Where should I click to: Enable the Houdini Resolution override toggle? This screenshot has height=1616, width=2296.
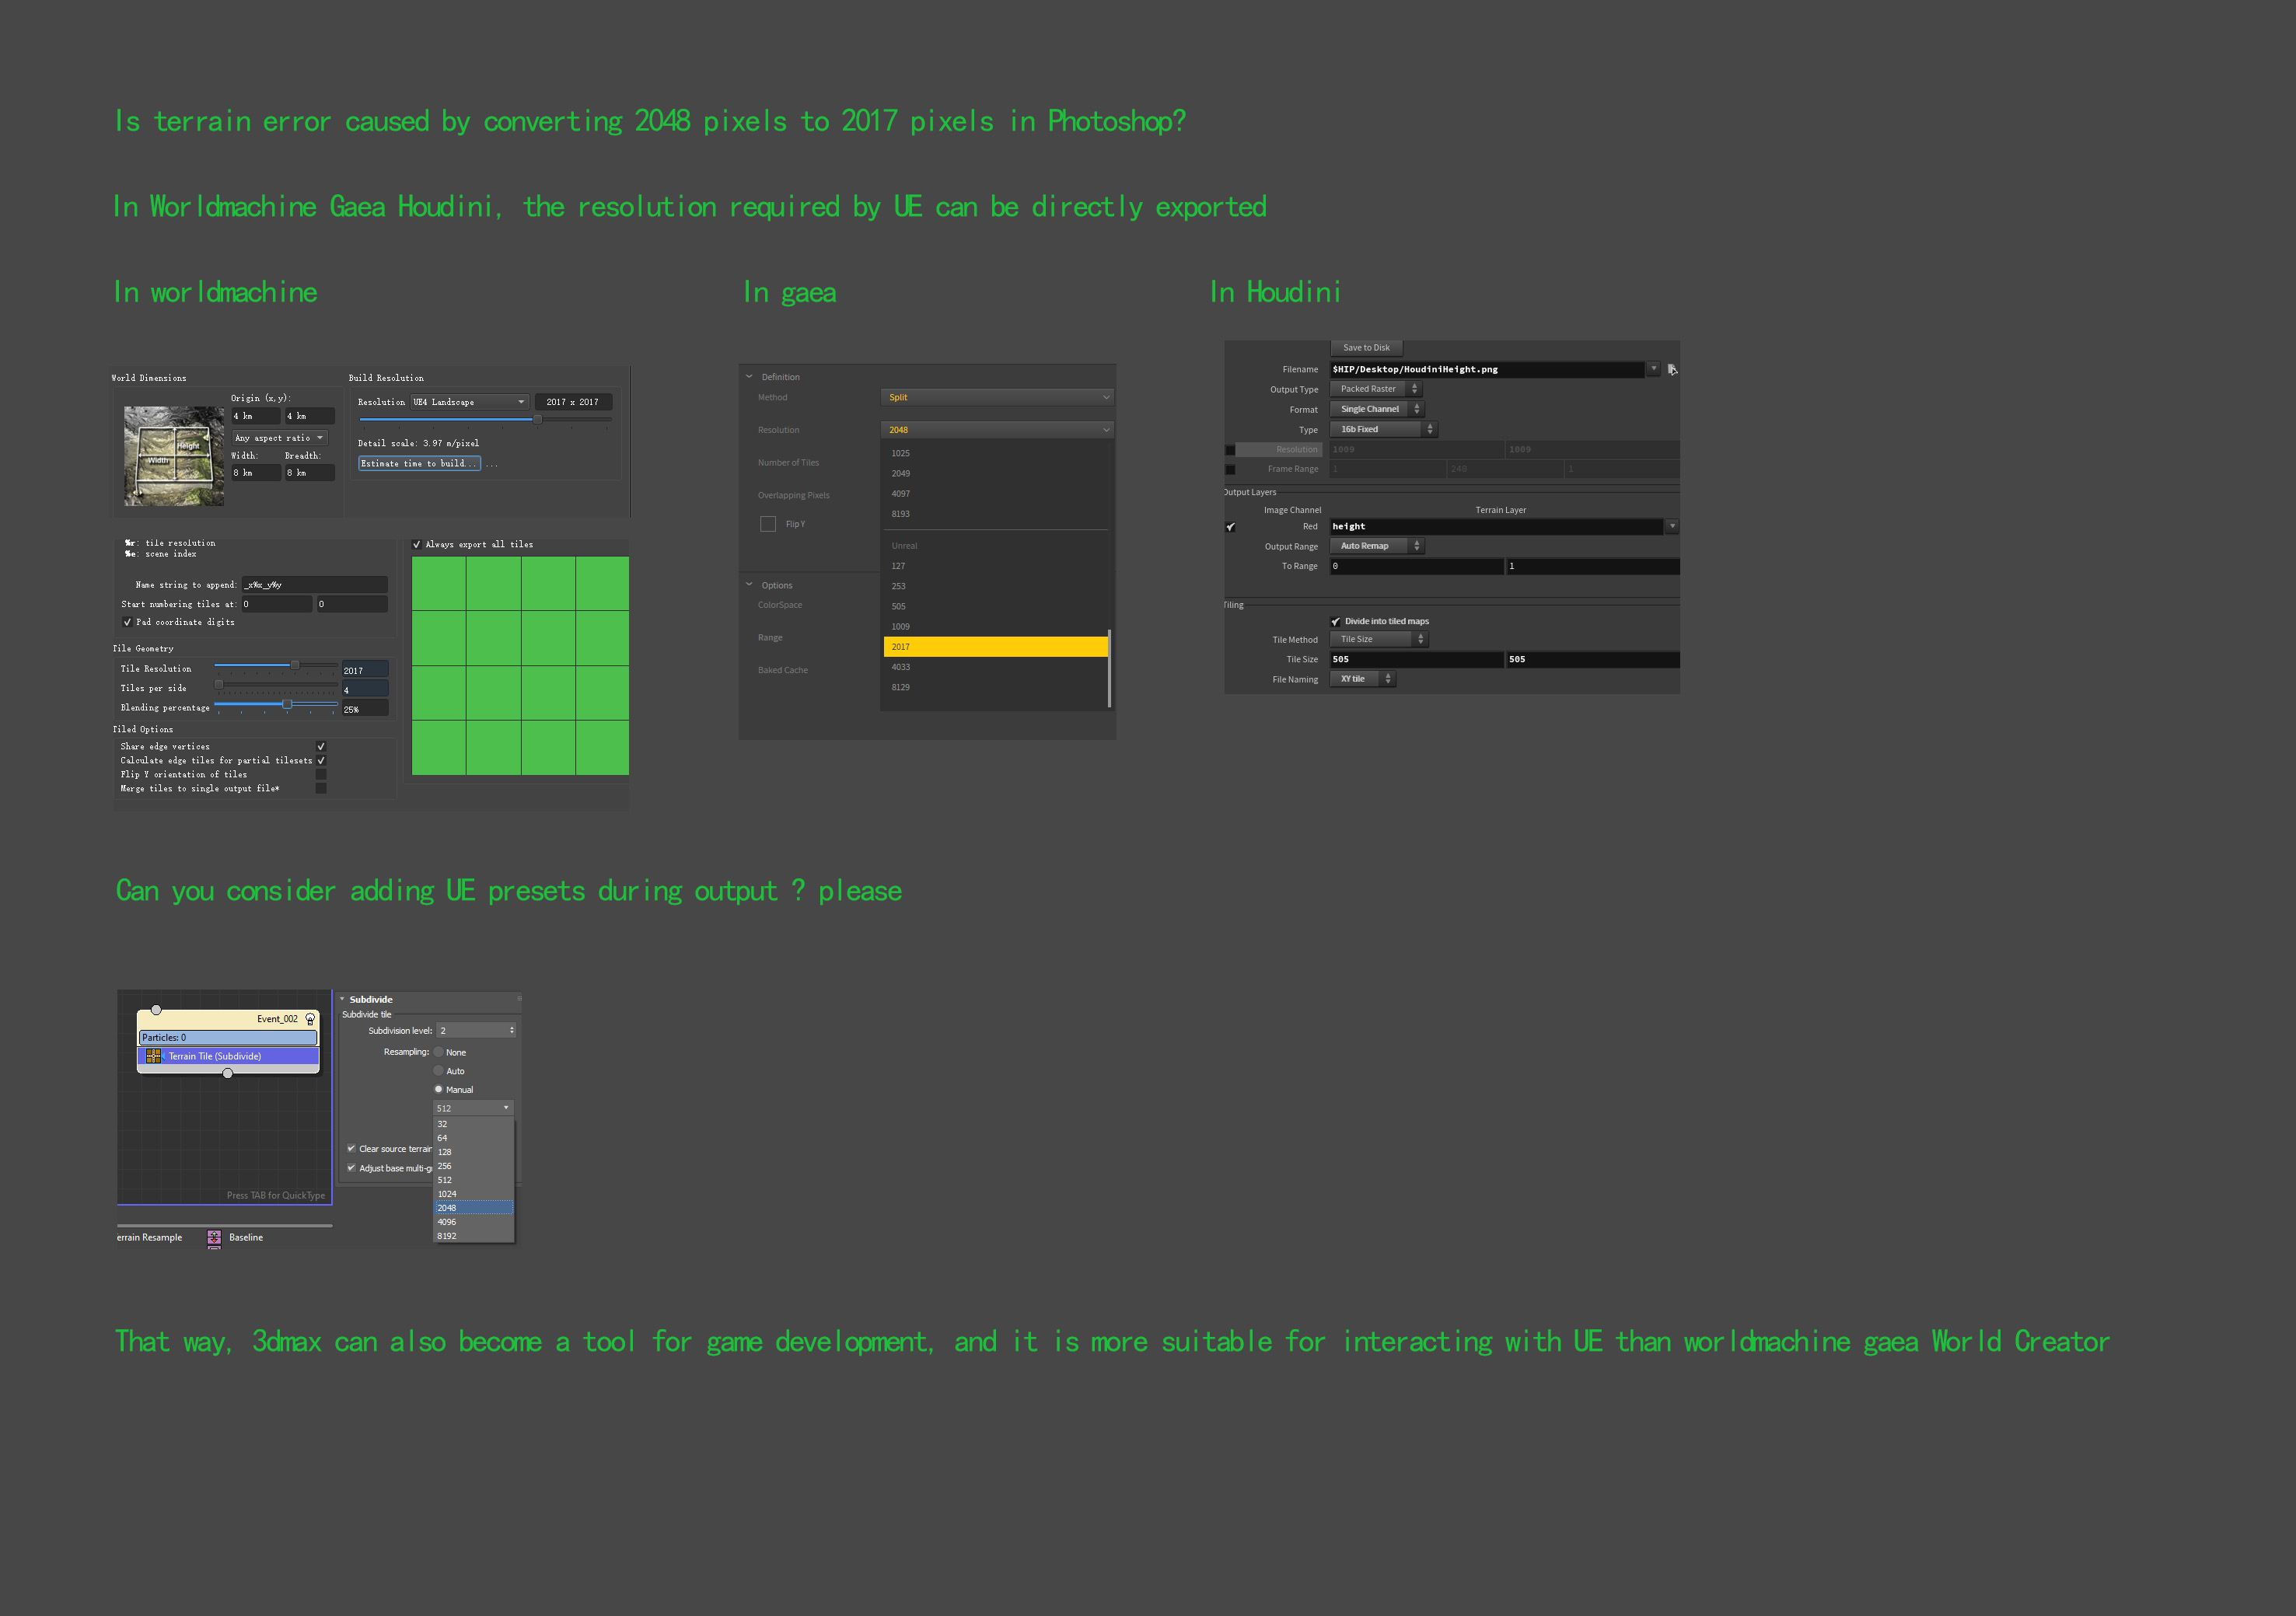[x=1230, y=449]
